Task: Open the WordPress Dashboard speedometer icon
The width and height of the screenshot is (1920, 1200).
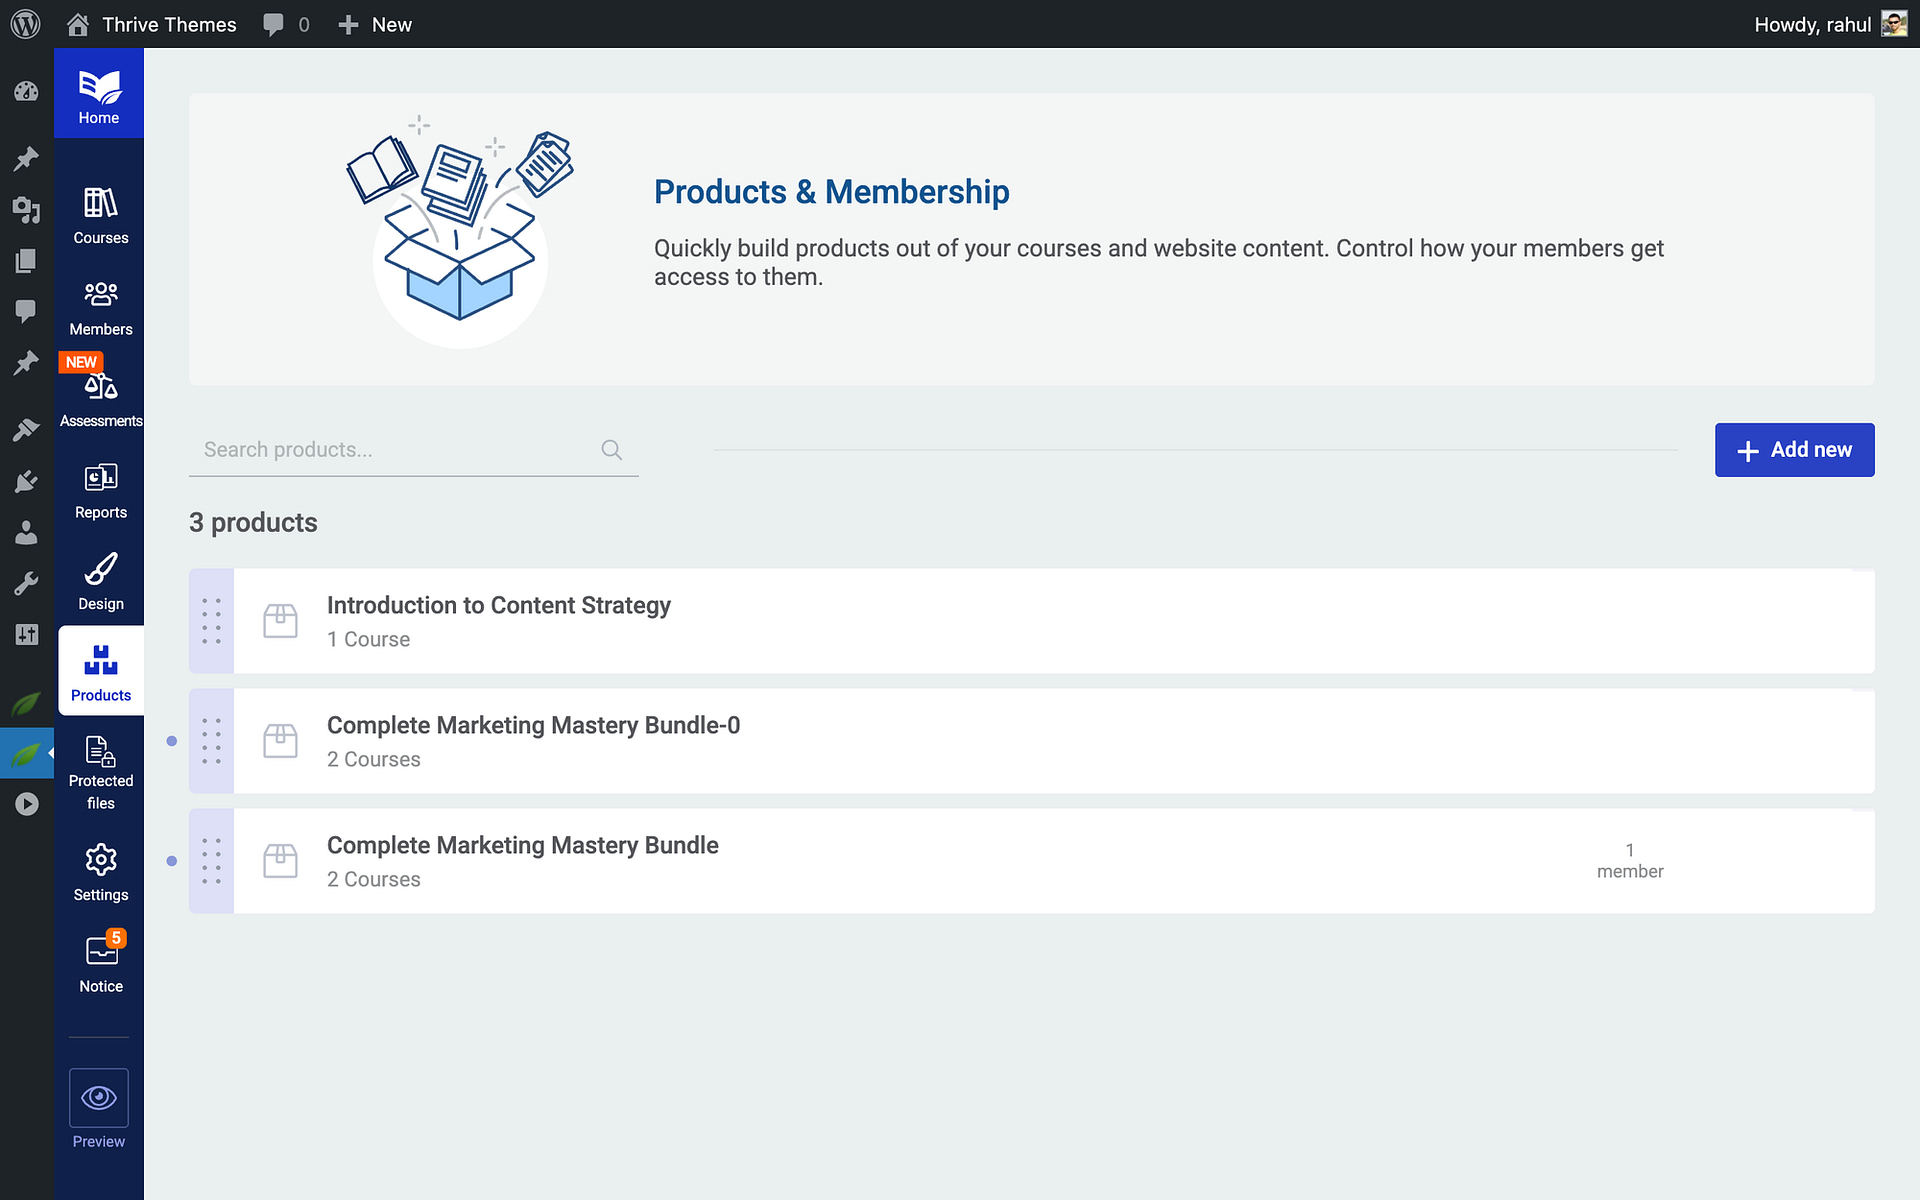Action: tap(27, 92)
